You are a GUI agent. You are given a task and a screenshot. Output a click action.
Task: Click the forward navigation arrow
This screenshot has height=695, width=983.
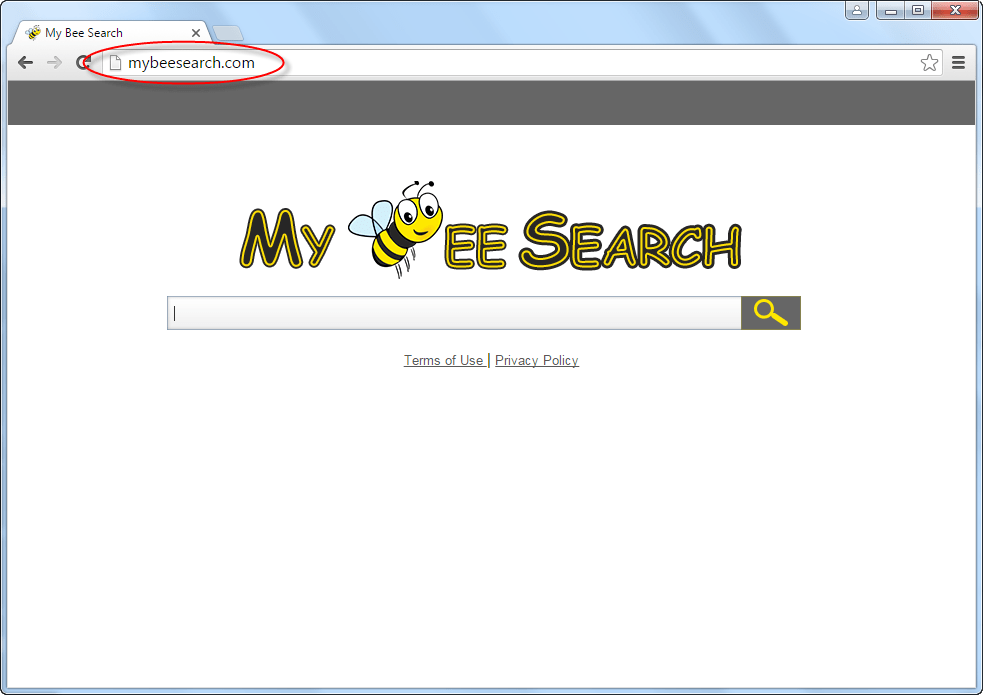point(55,63)
